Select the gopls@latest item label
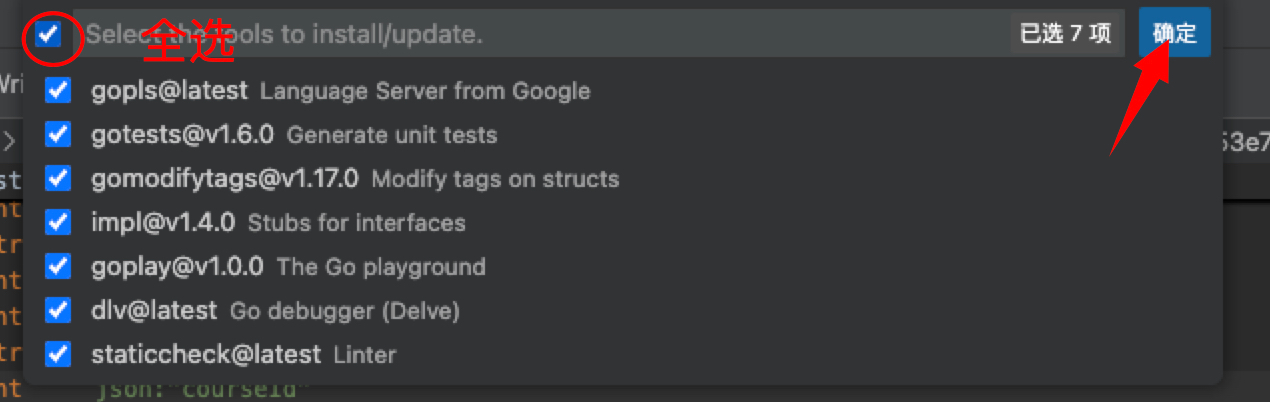Image resolution: width=1270 pixels, height=402 pixels. tap(169, 91)
